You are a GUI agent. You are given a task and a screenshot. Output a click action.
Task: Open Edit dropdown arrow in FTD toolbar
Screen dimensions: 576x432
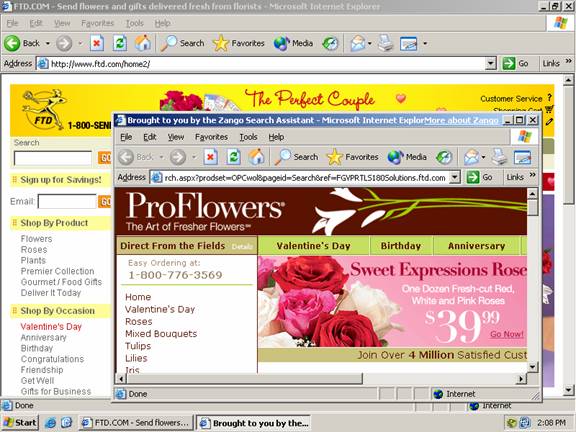425,43
